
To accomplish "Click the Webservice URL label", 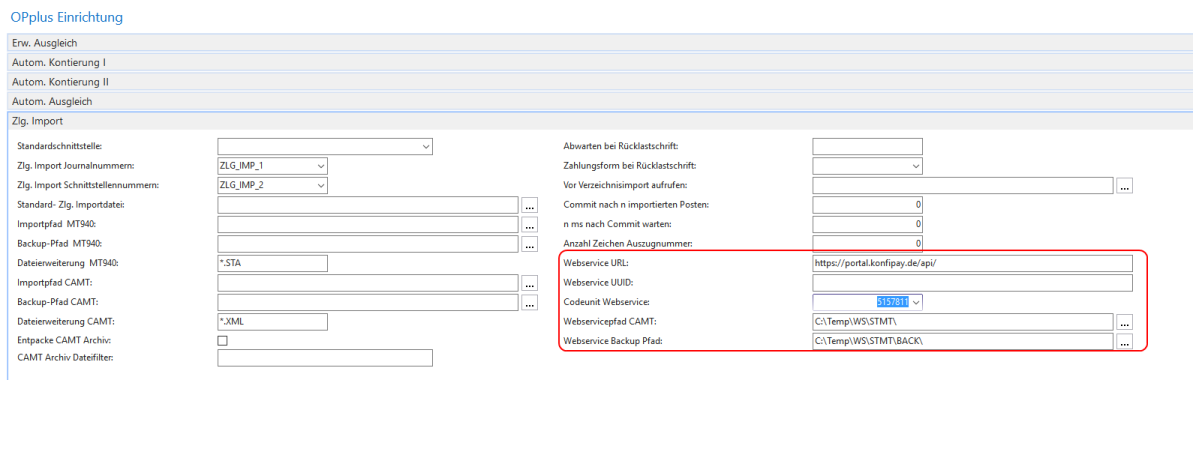I will pyautogui.click(x=596, y=264).
